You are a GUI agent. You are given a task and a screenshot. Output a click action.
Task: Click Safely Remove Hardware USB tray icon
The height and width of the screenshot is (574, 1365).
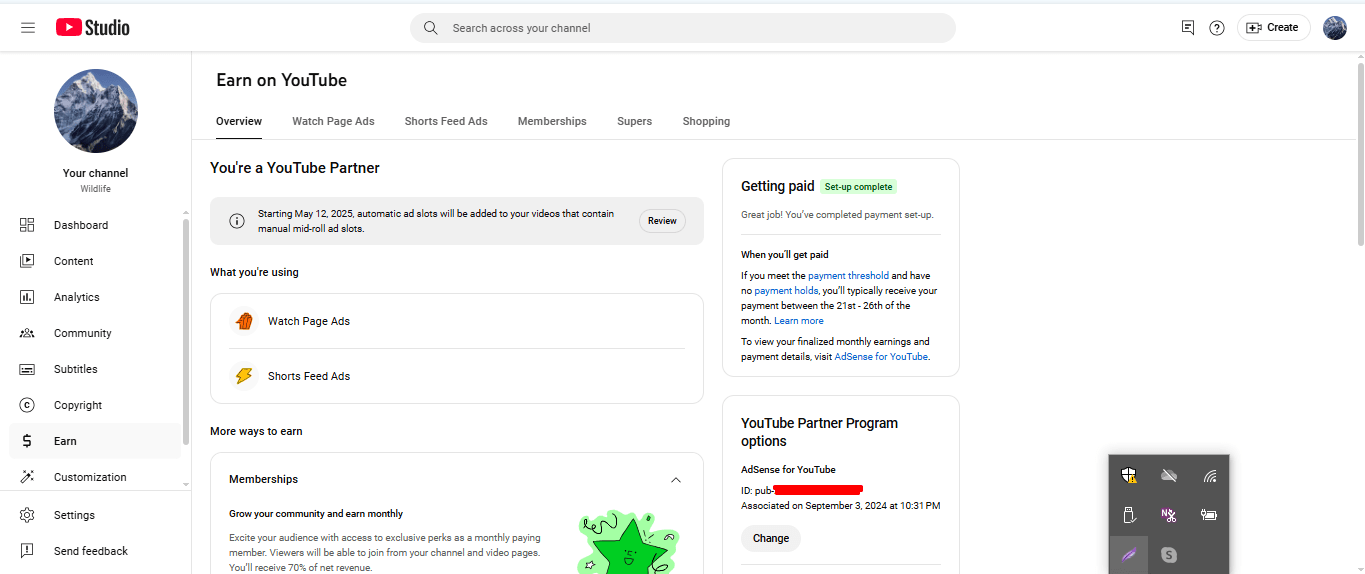tap(1129, 515)
